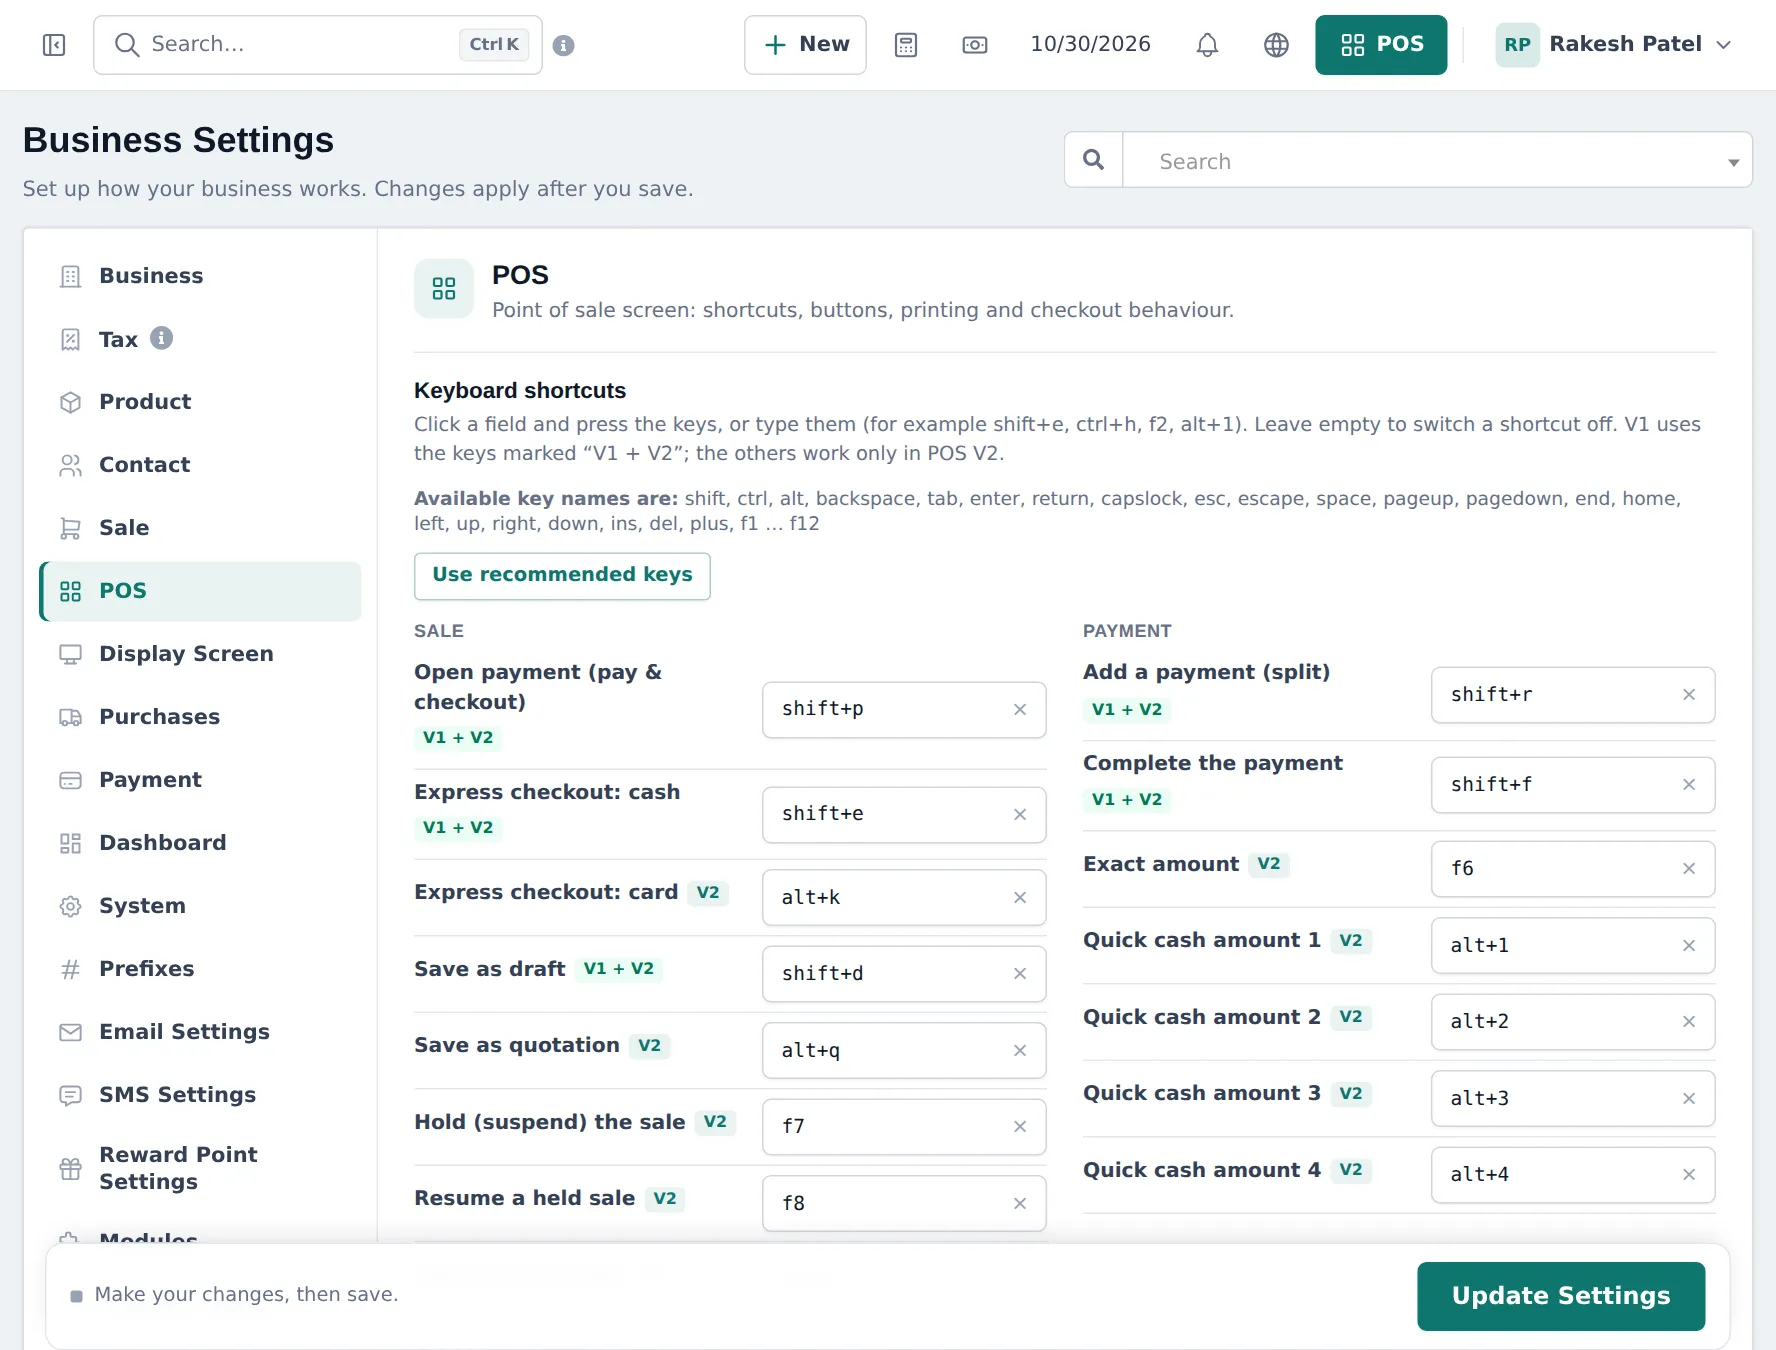Screen dimensions: 1776x1350
Task: Go to Purchases settings
Action: coord(200,717)
